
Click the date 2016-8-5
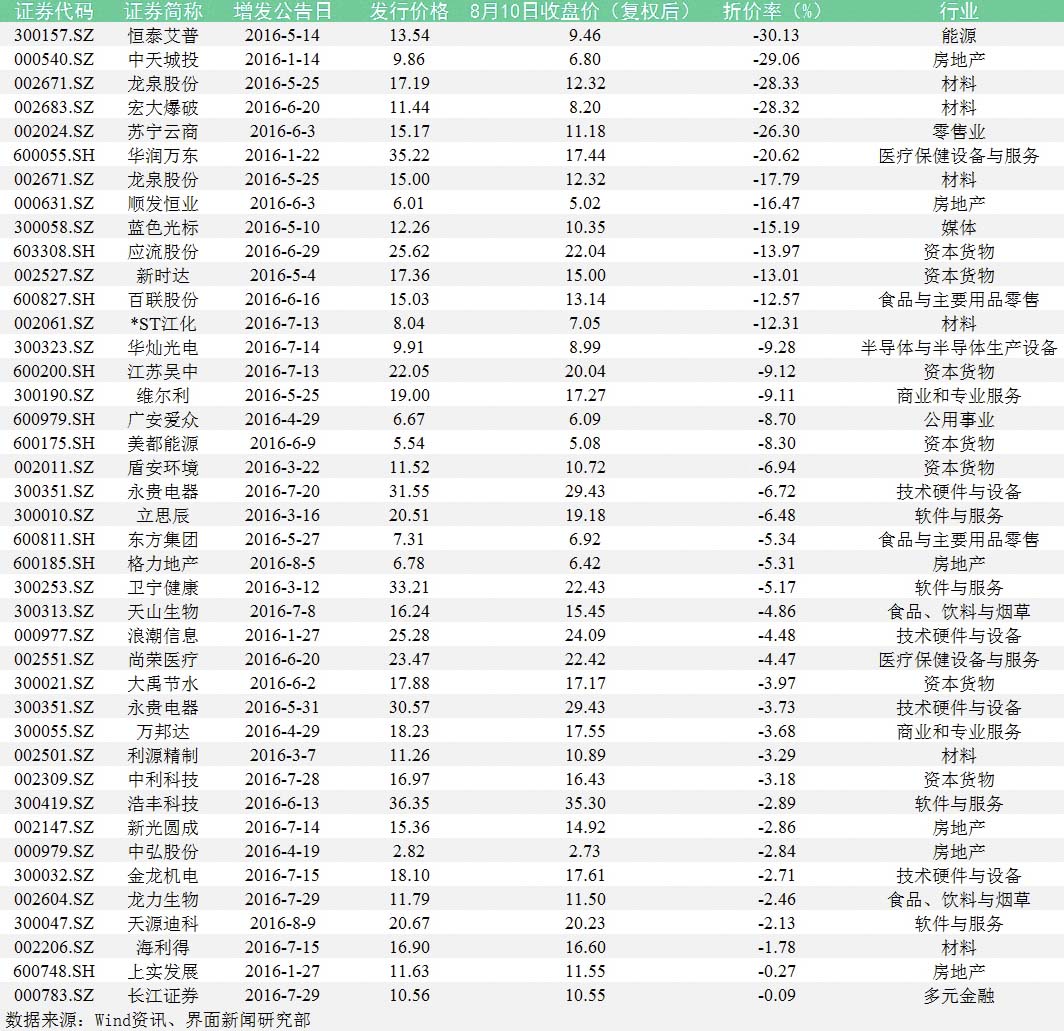click(282, 563)
